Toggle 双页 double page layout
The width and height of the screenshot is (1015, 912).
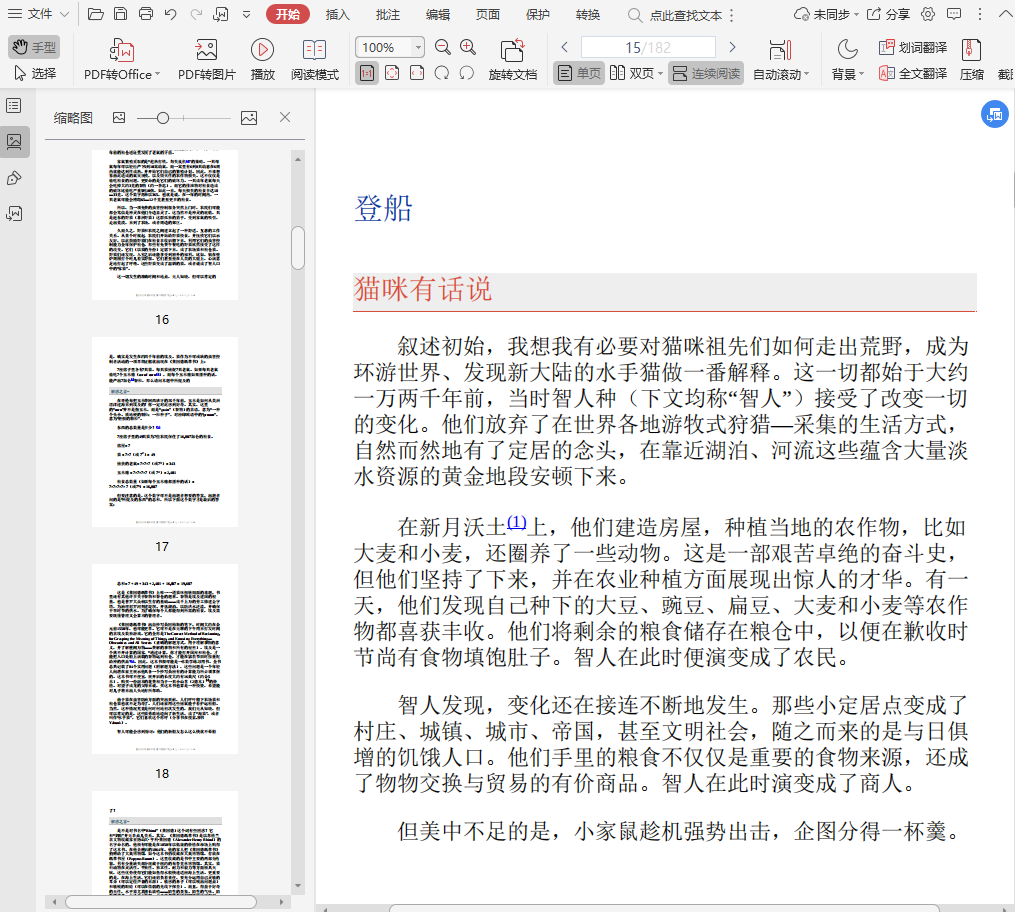point(632,73)
